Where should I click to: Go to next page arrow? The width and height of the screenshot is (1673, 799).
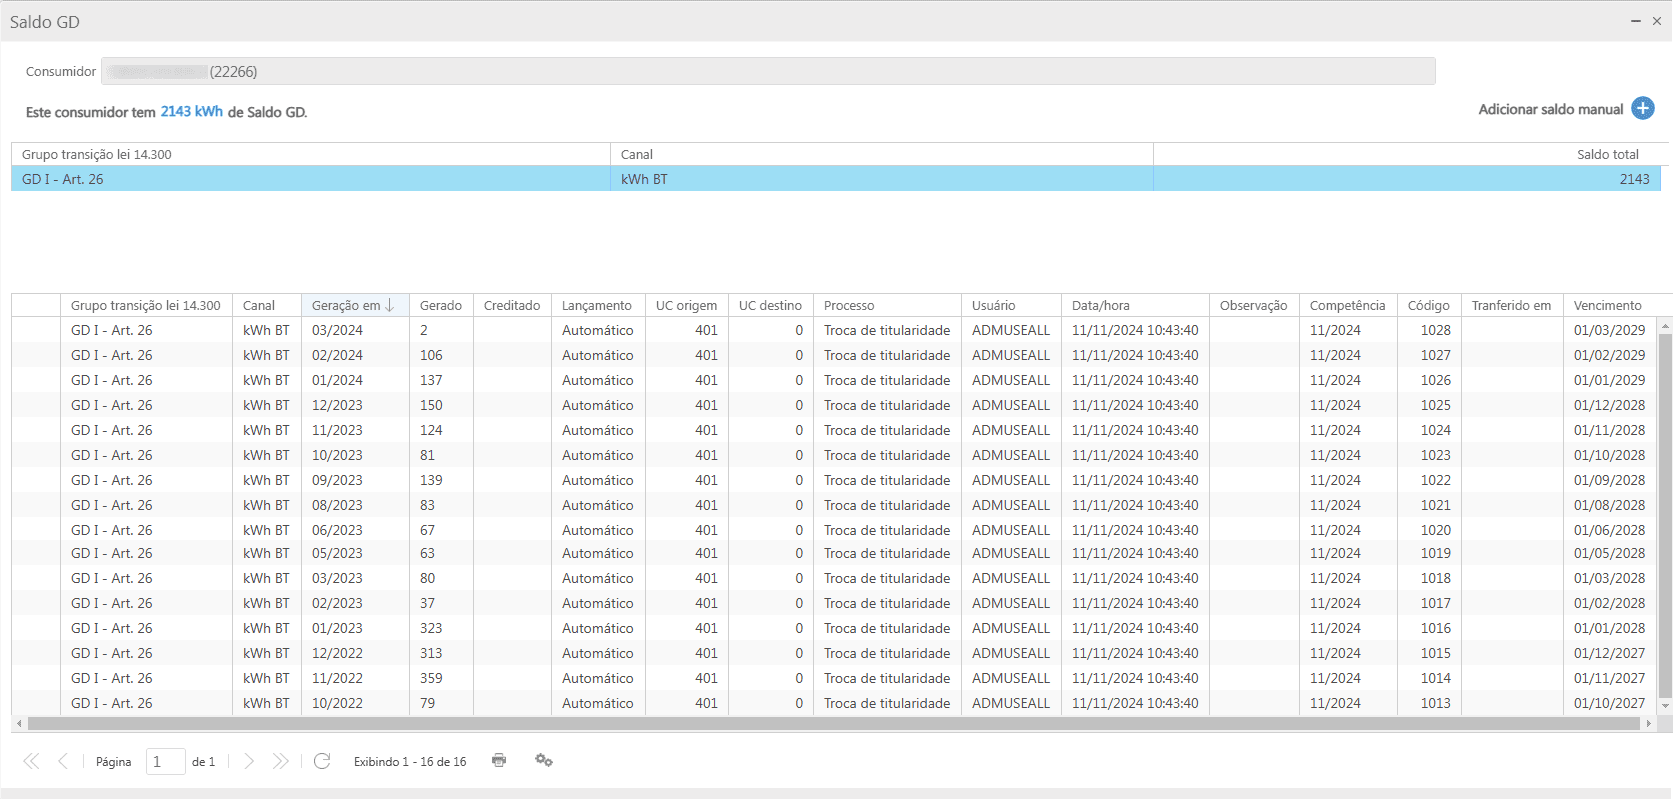[x=249, y=761]
